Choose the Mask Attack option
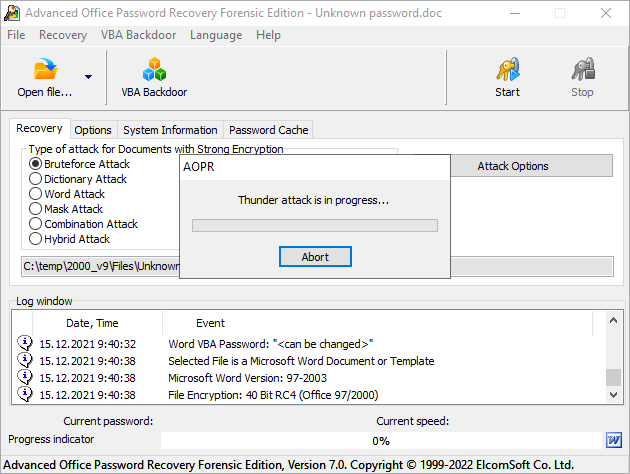 point(36,209)
